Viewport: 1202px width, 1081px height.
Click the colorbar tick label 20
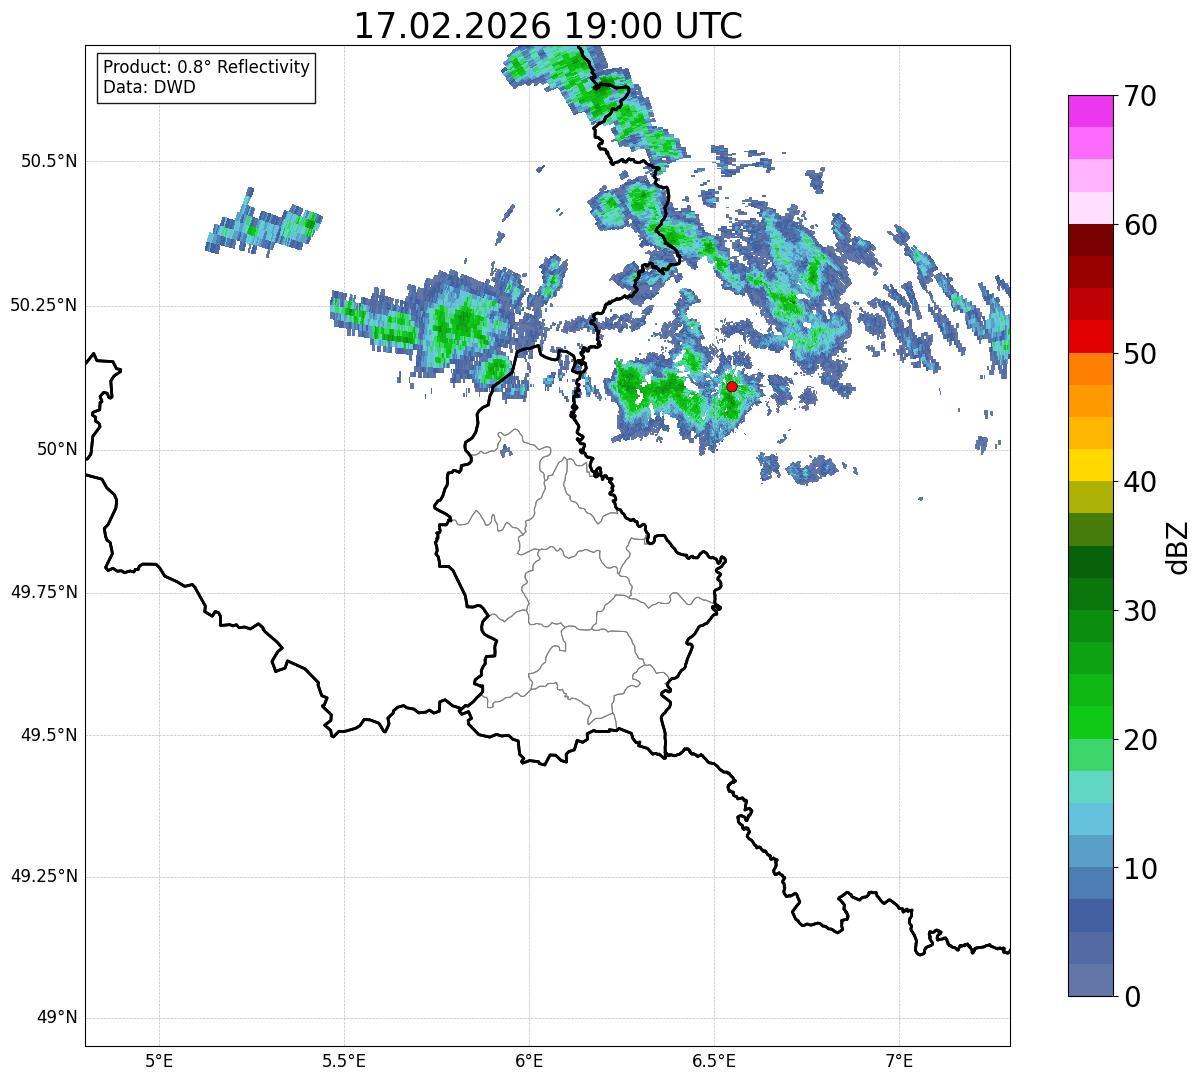point(1139,740)
